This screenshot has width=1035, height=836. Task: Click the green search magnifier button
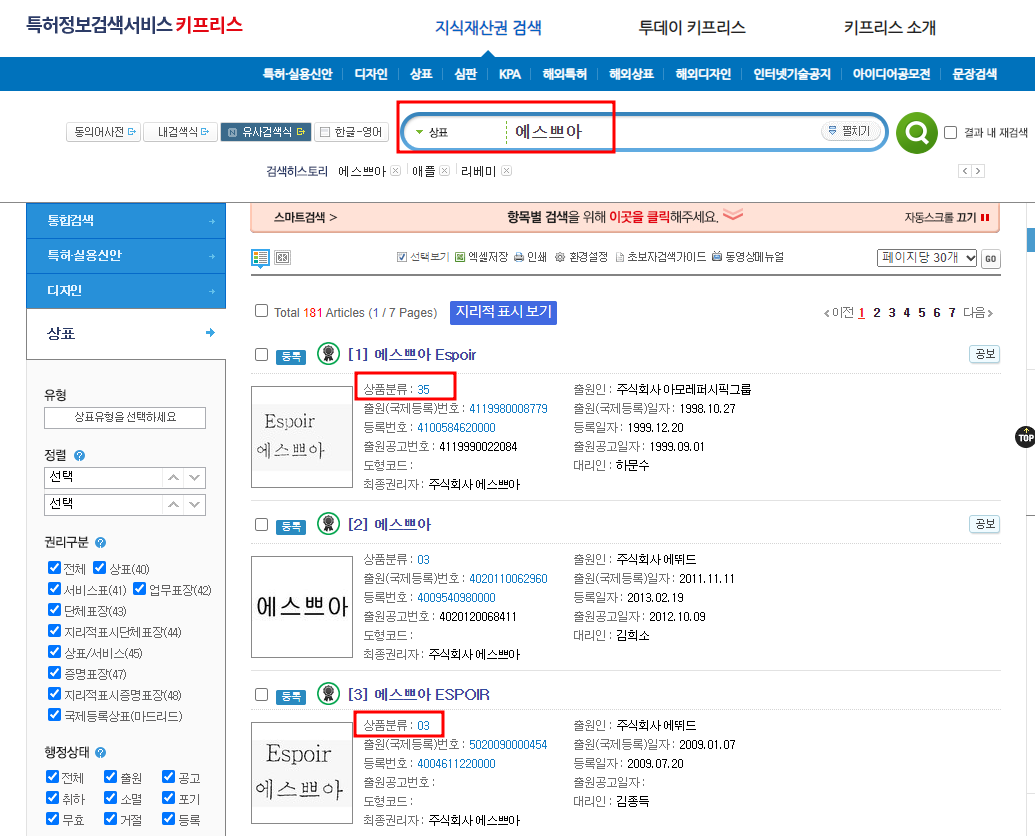click(917, 133)
